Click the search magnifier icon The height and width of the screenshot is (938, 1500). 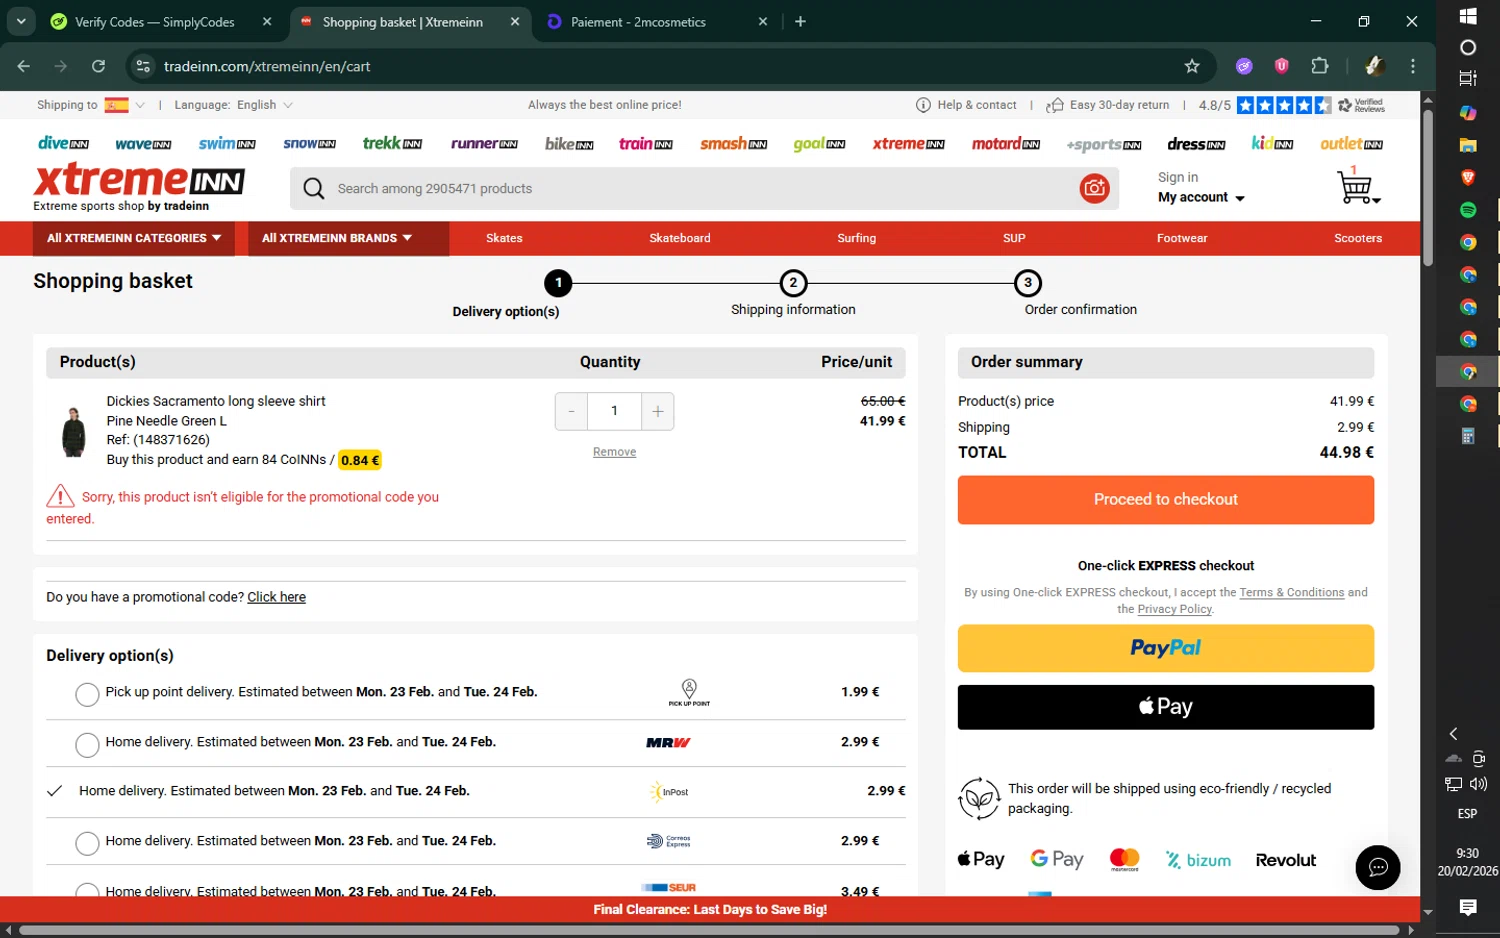pos(314,188)
